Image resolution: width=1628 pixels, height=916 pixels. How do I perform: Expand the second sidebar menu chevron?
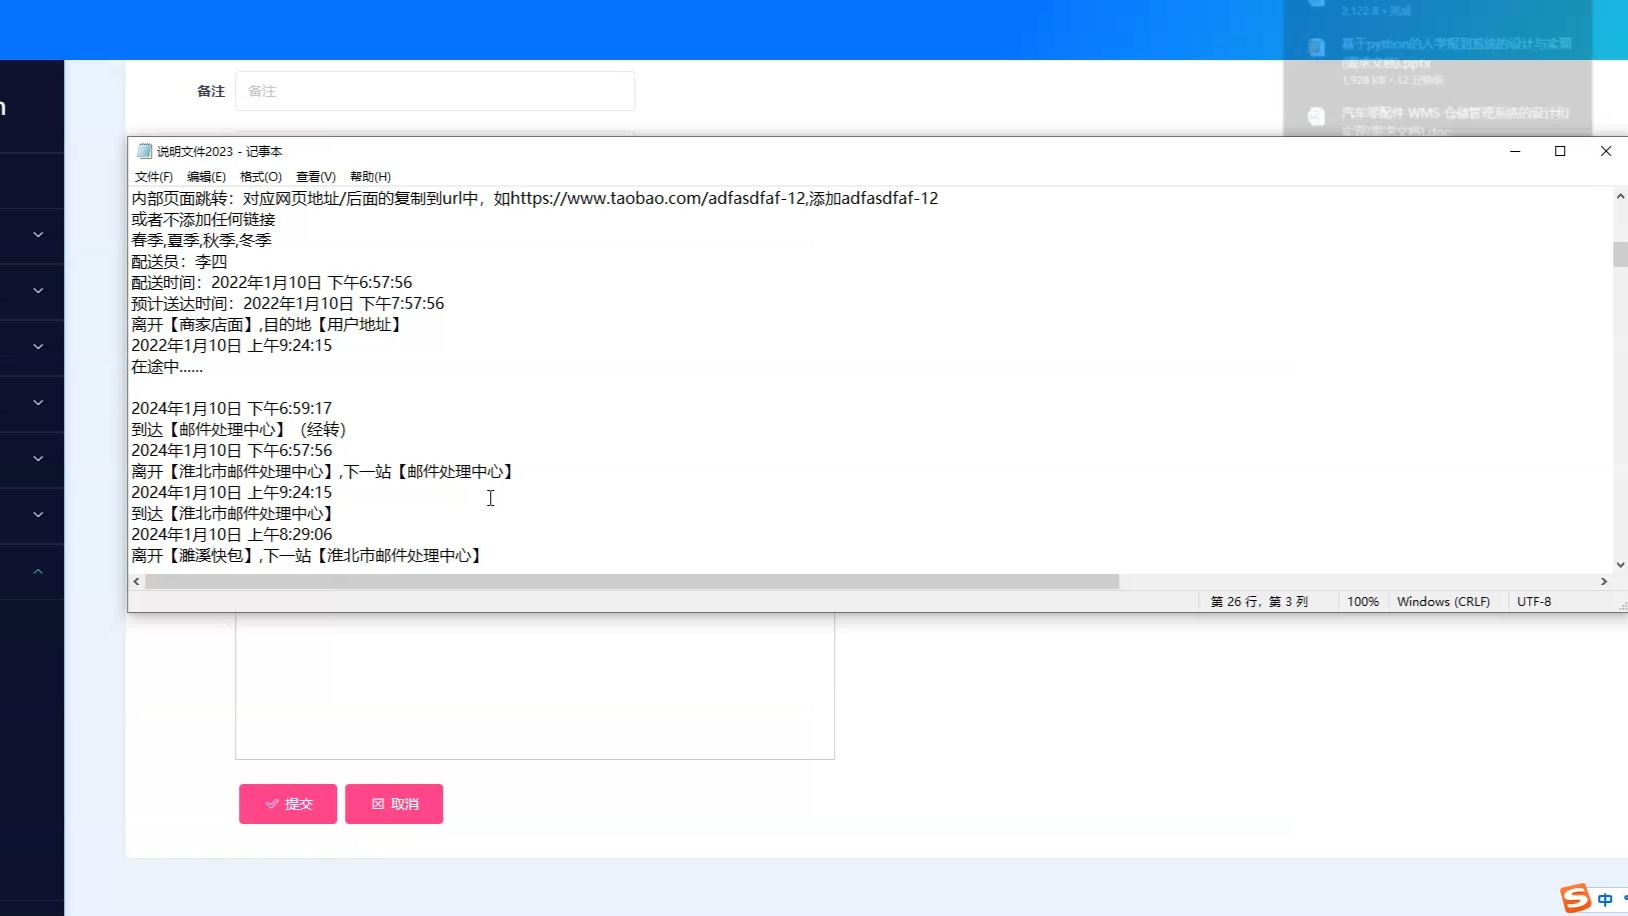38,291
